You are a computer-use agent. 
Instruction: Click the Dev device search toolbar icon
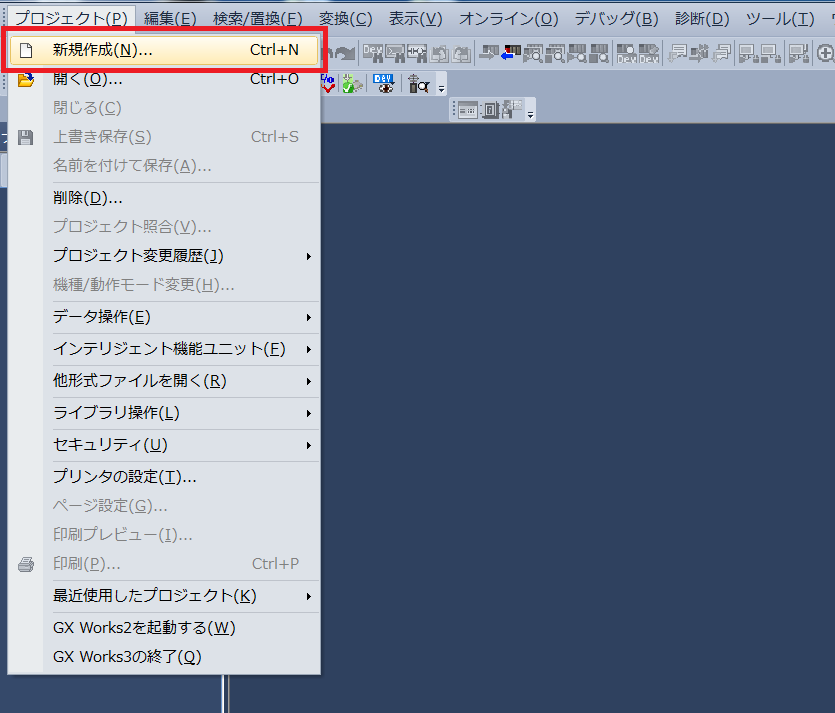click(x=373, y=53)
